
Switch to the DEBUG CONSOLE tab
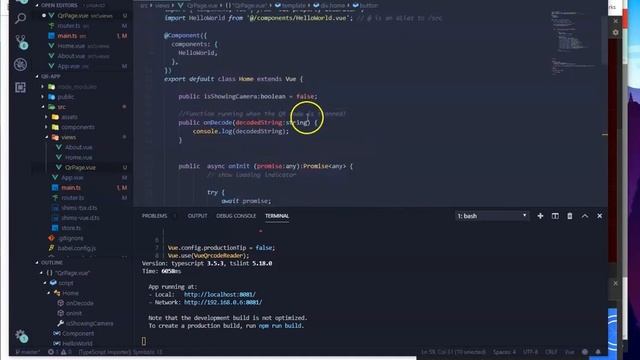coord(236,216)
